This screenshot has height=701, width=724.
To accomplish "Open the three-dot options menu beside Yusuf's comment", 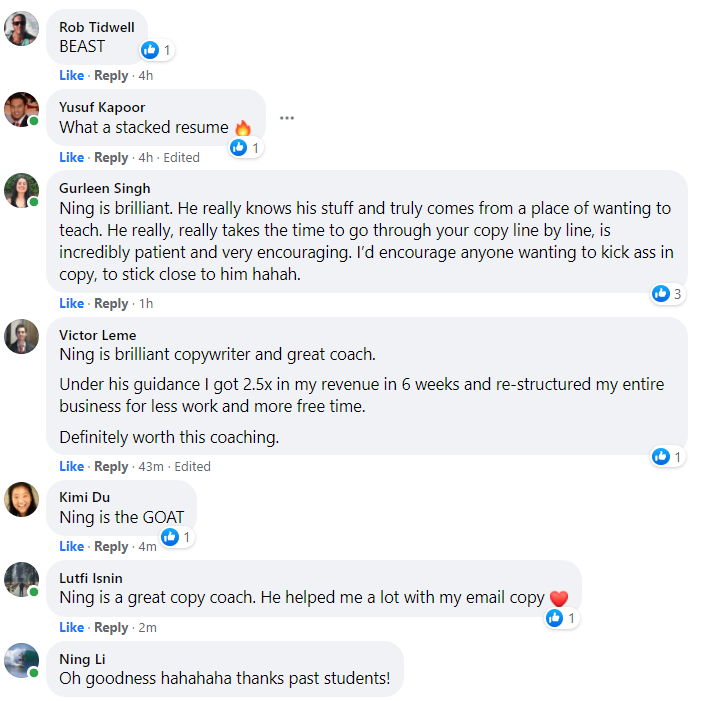I will (287, 118).
